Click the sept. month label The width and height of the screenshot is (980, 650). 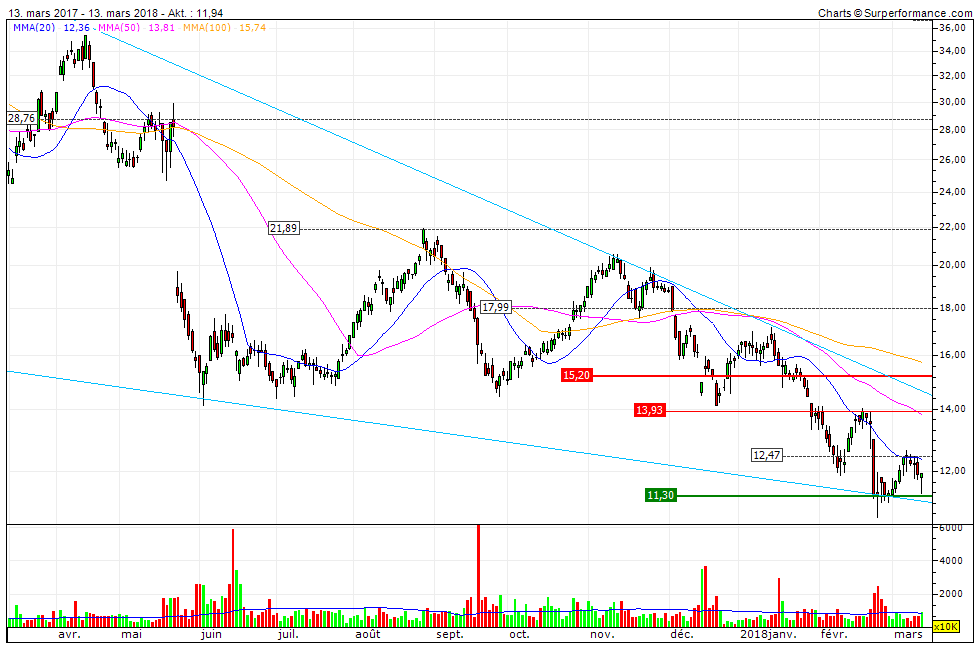pyautogui.click(x=450, y=635)
